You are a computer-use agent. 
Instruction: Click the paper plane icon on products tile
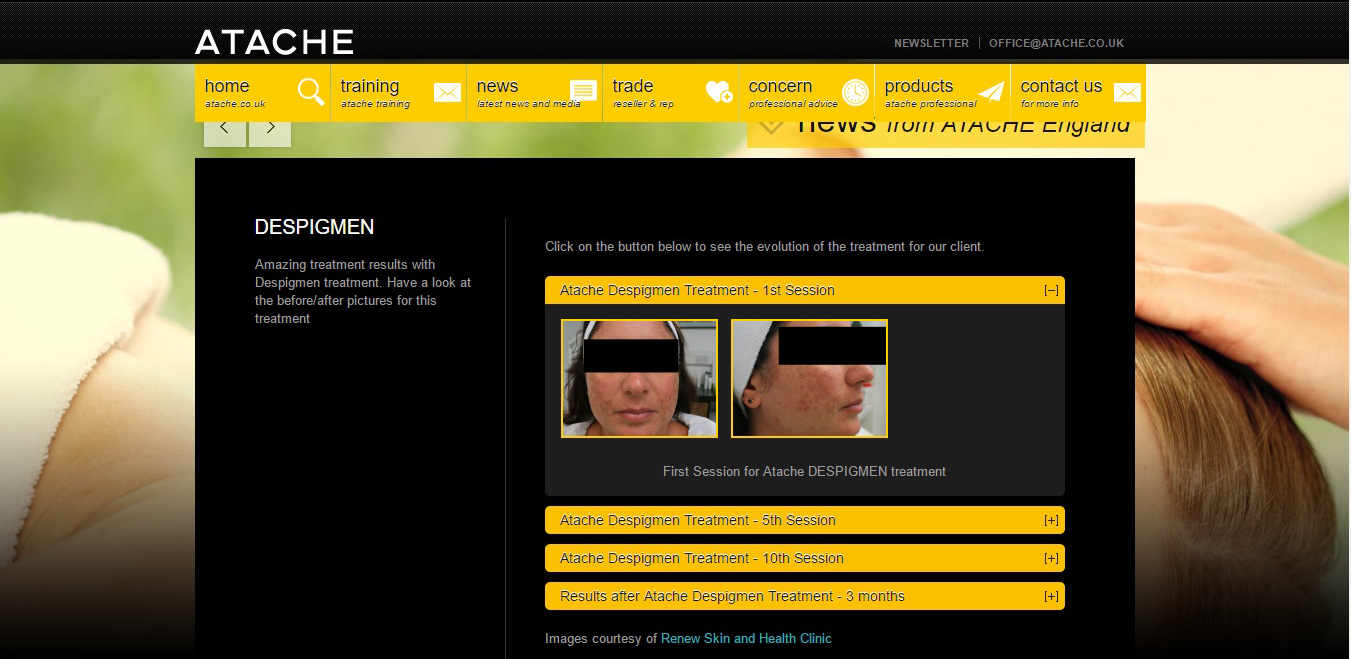pos(991,92)
